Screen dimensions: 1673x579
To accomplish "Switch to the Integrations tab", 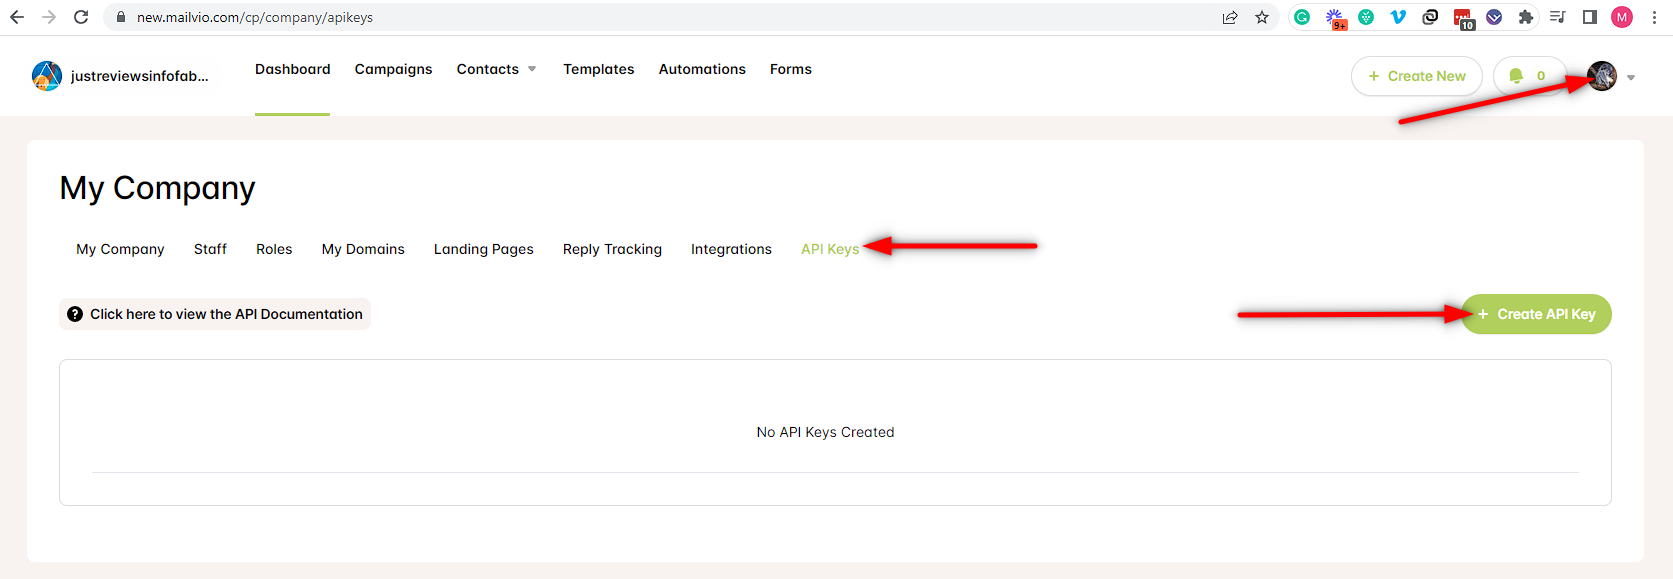I will coord(731,249).
